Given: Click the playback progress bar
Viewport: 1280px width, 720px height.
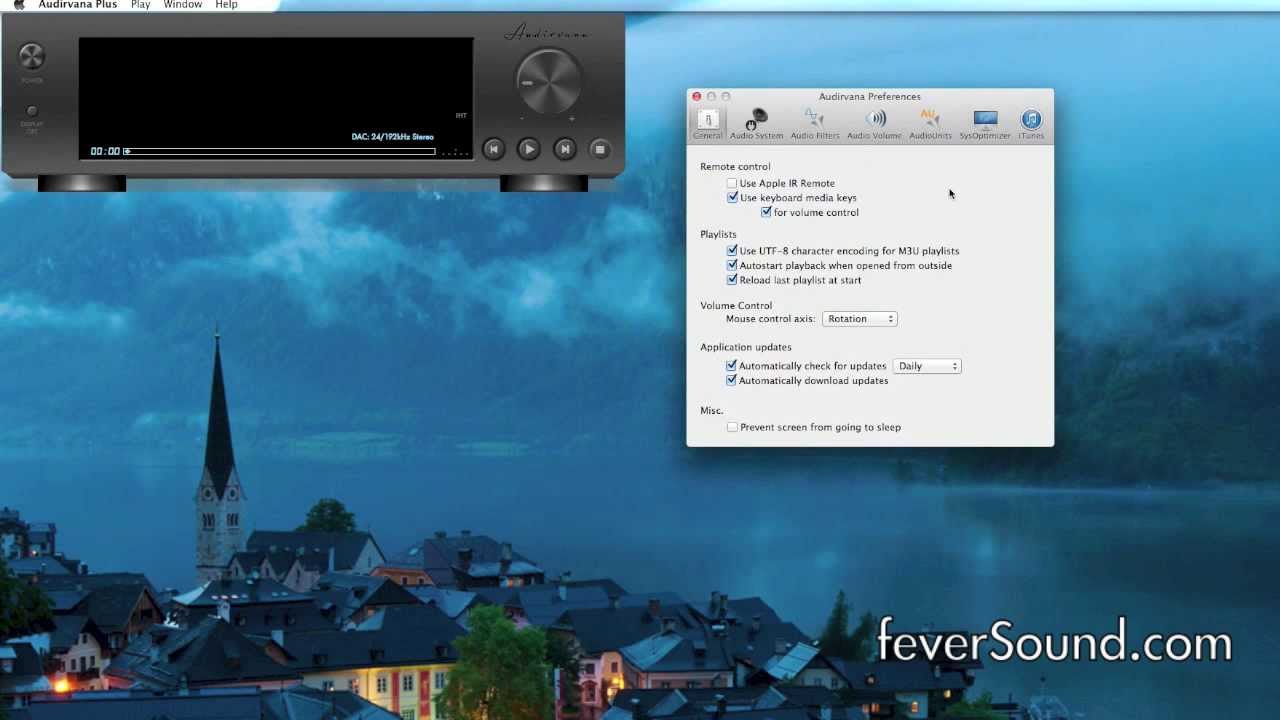Looking at the screenshot, I should (280, 152).
